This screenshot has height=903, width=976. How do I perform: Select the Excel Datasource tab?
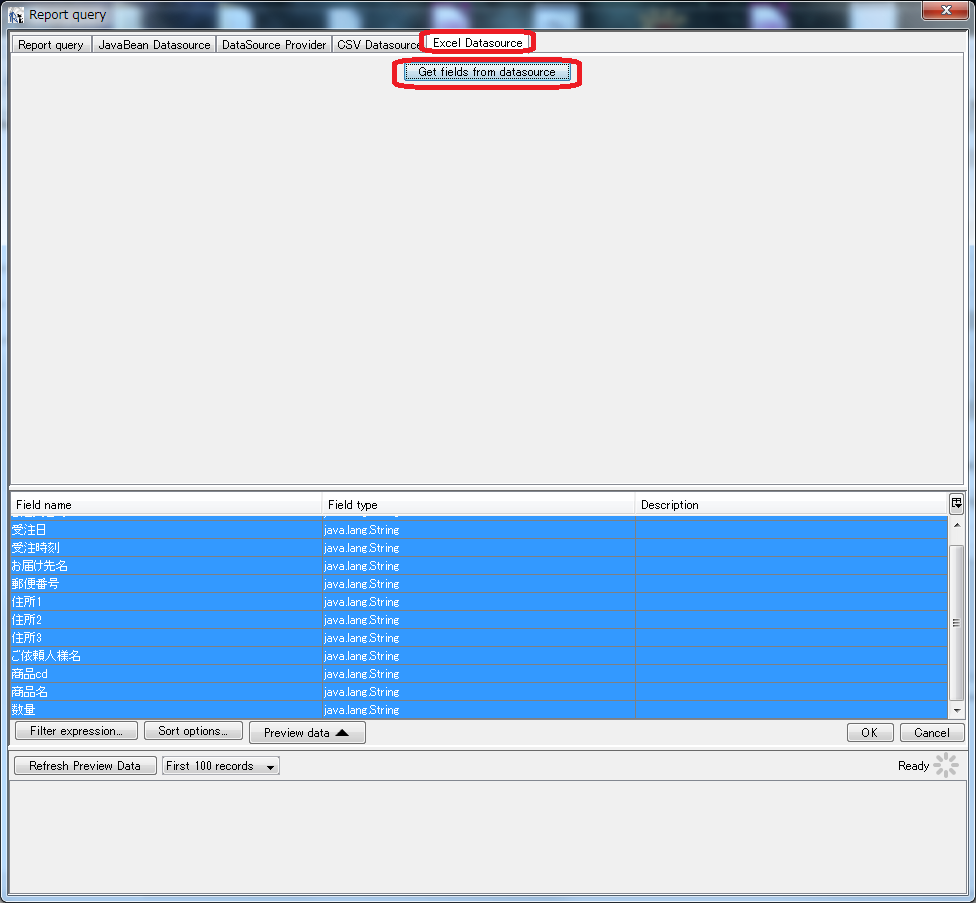coord(477,43)
